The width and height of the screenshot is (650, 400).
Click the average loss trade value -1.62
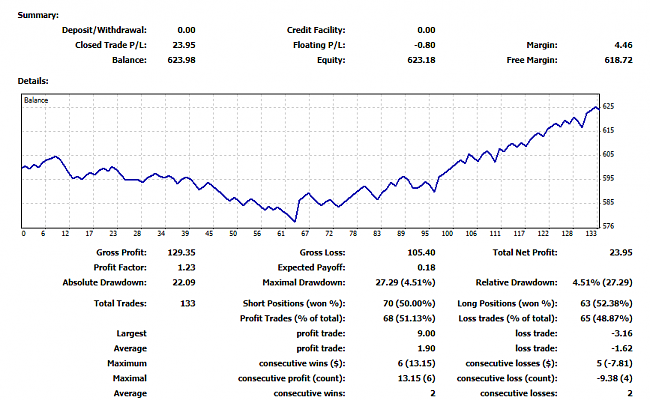(622, 348)
